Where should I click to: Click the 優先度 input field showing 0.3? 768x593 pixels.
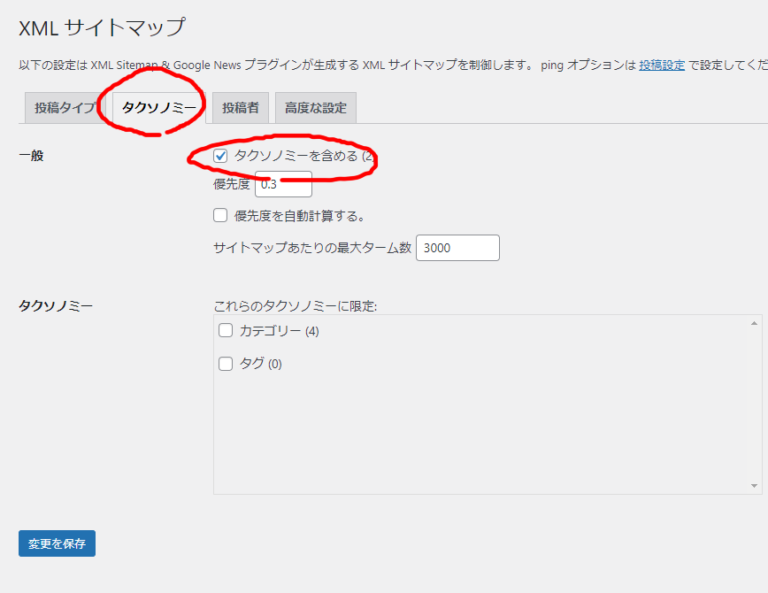[x=284, y=184]
